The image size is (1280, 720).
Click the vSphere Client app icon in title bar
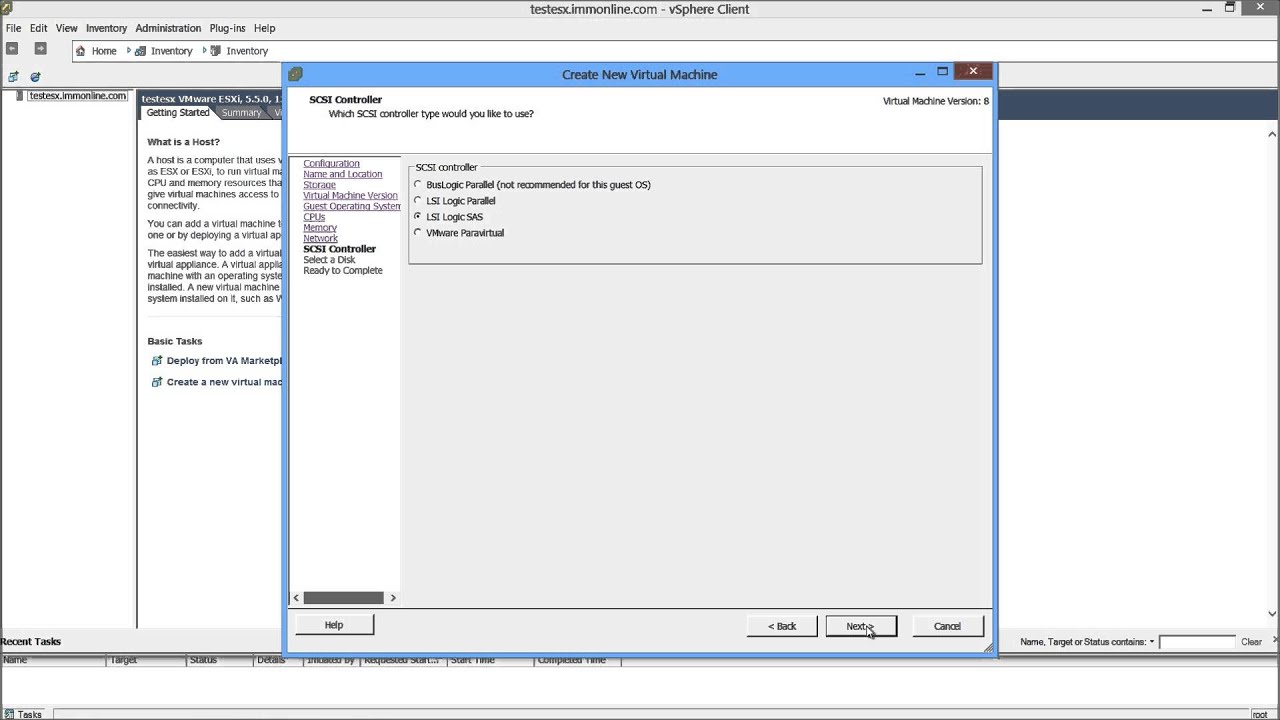[x=6, y=8]
